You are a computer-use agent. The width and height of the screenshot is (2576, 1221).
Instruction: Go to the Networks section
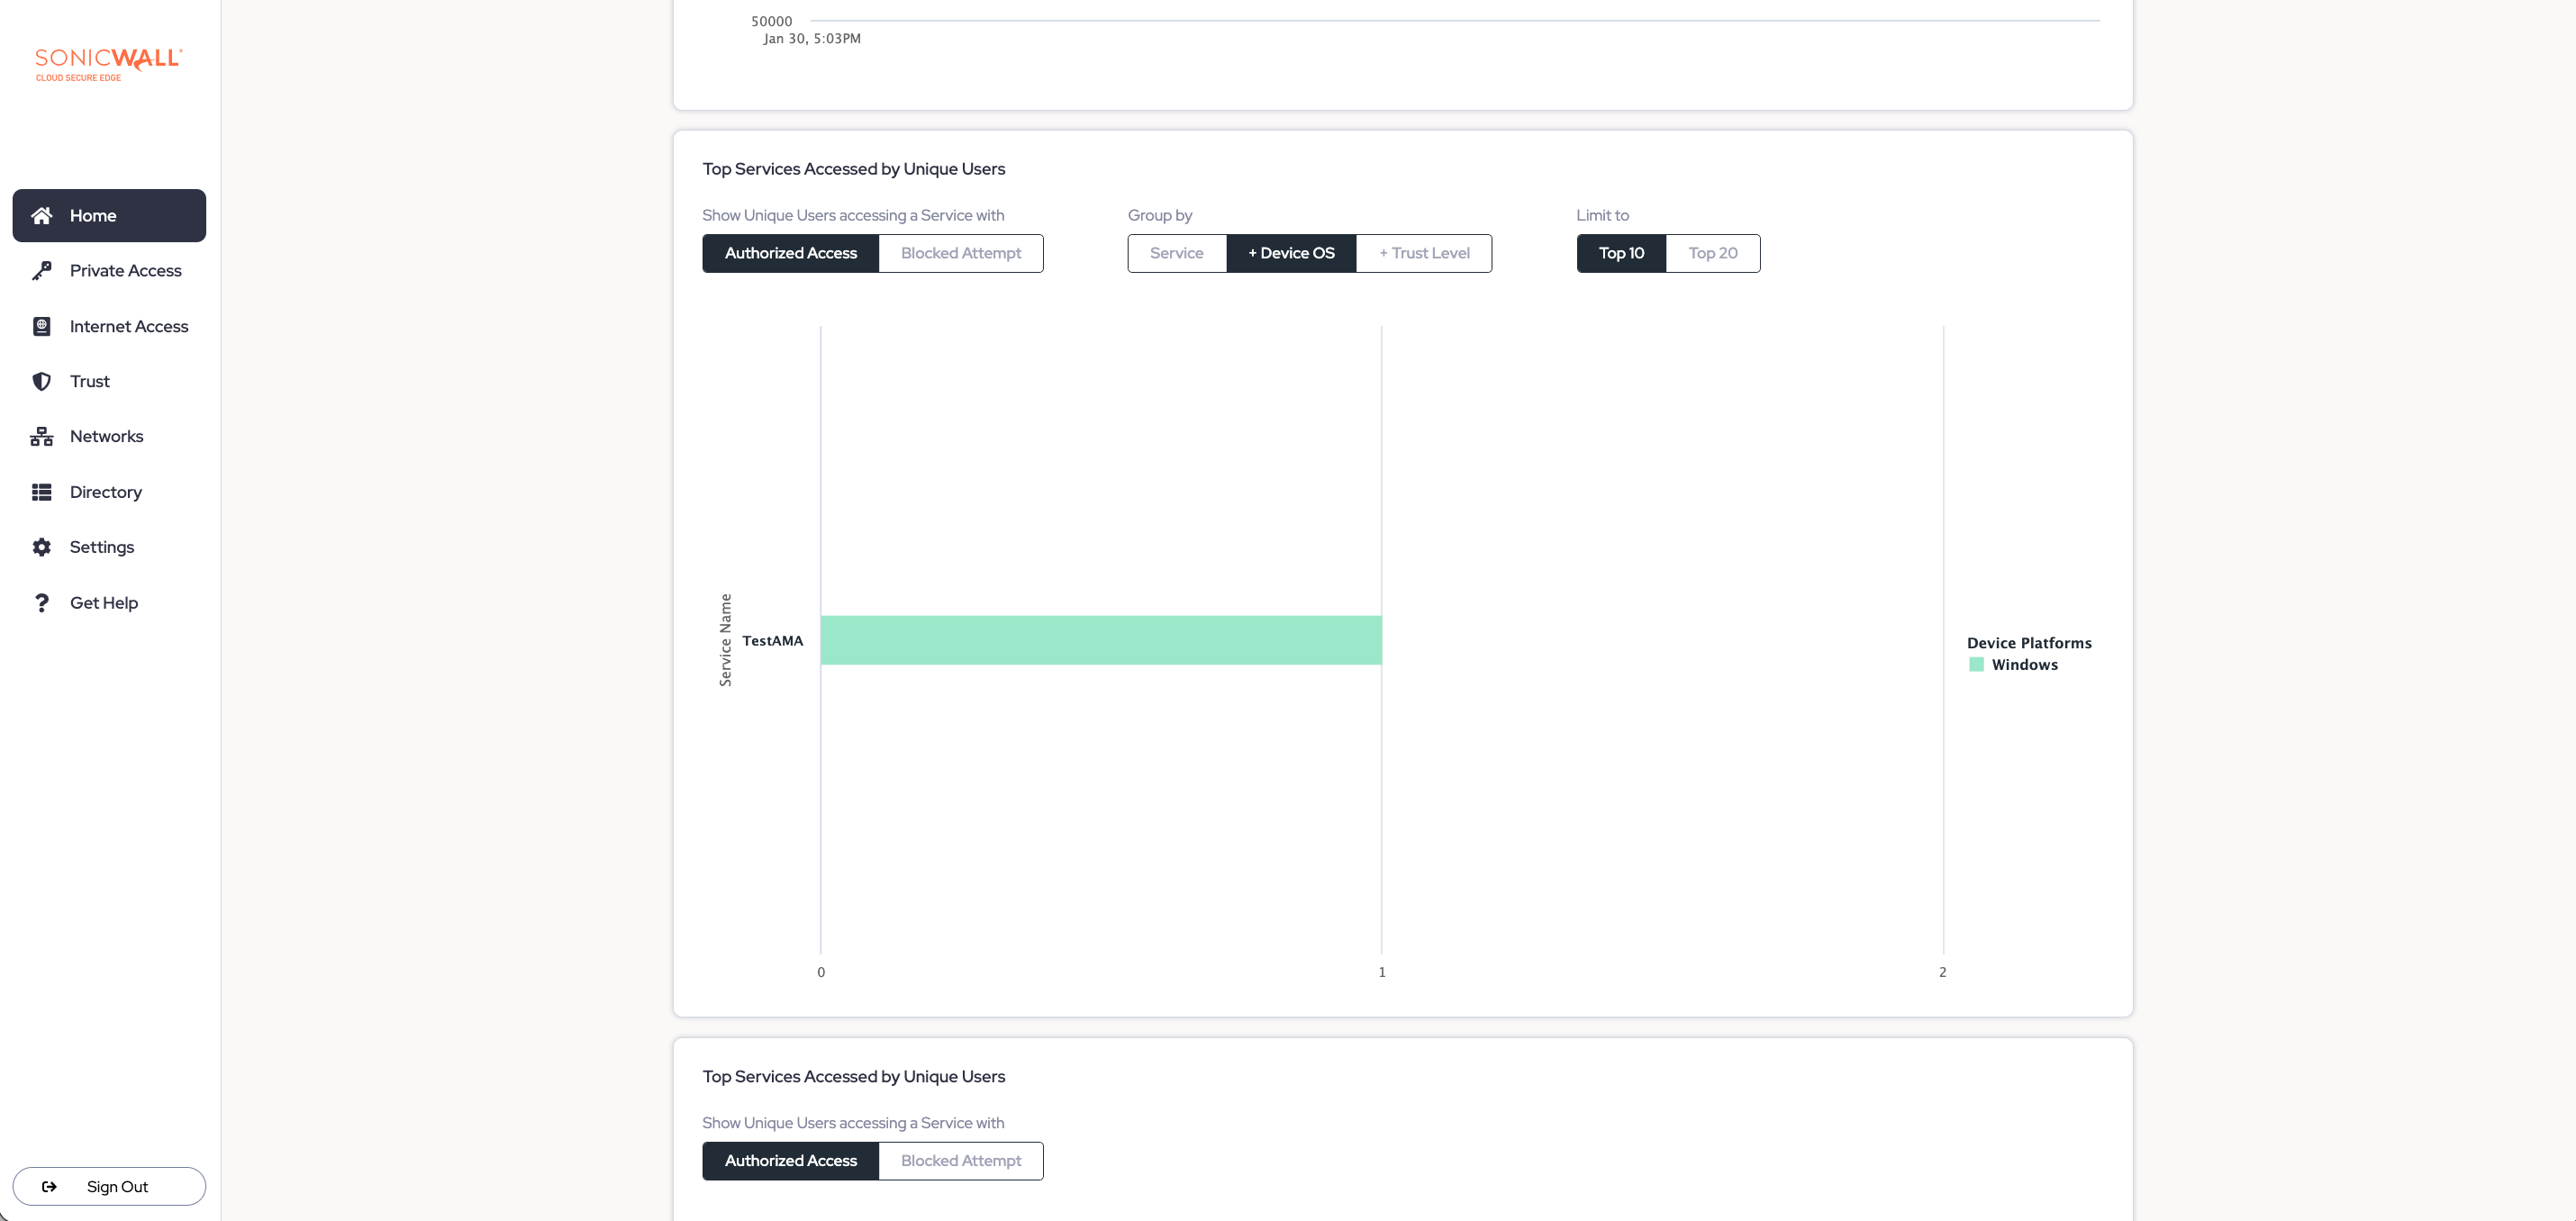[x=106, y=436]
